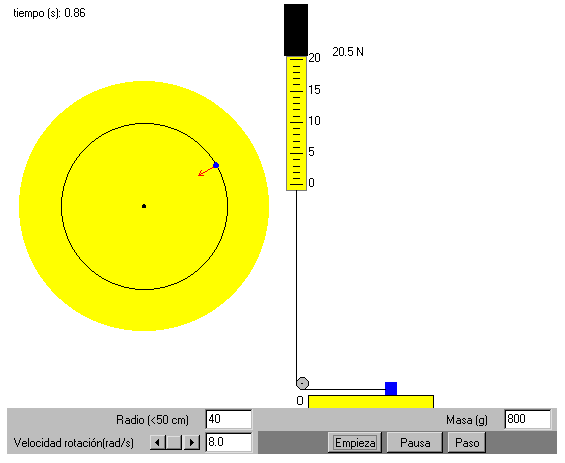
Task: Click the Velocidad rotación(rad/s) label
Action: tap(74, 442)
